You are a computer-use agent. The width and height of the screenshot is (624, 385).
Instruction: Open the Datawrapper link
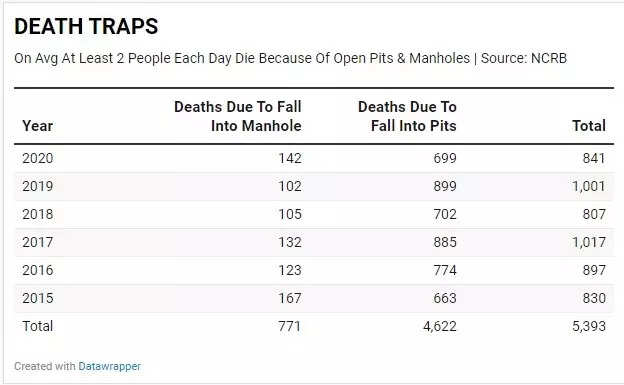pyautogui.click(x=109, y=366)
